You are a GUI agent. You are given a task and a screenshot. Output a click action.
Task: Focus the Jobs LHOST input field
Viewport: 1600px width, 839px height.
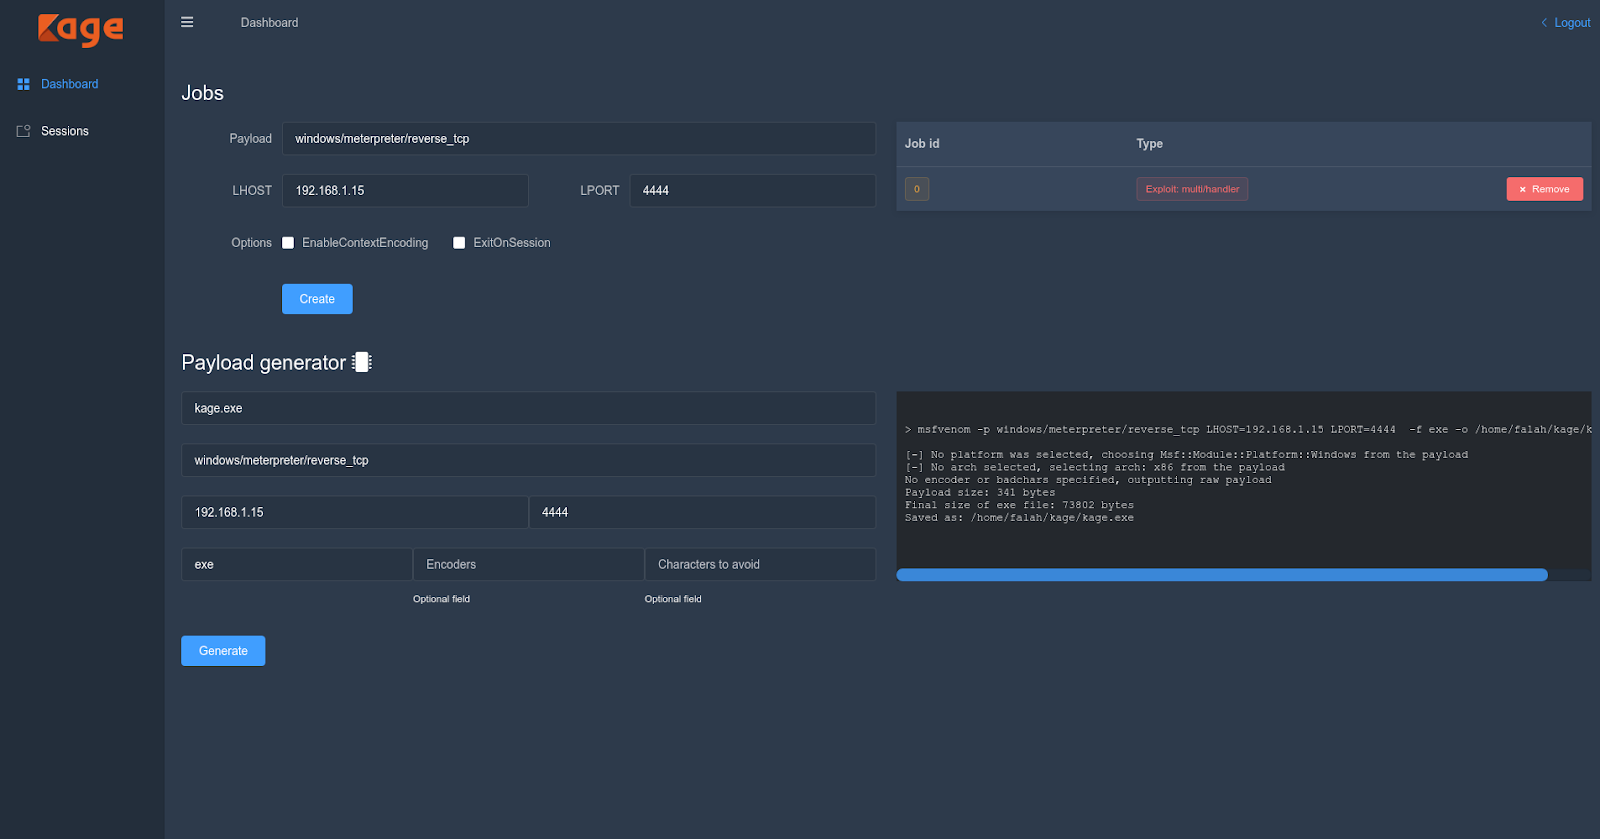coord(405,191)
